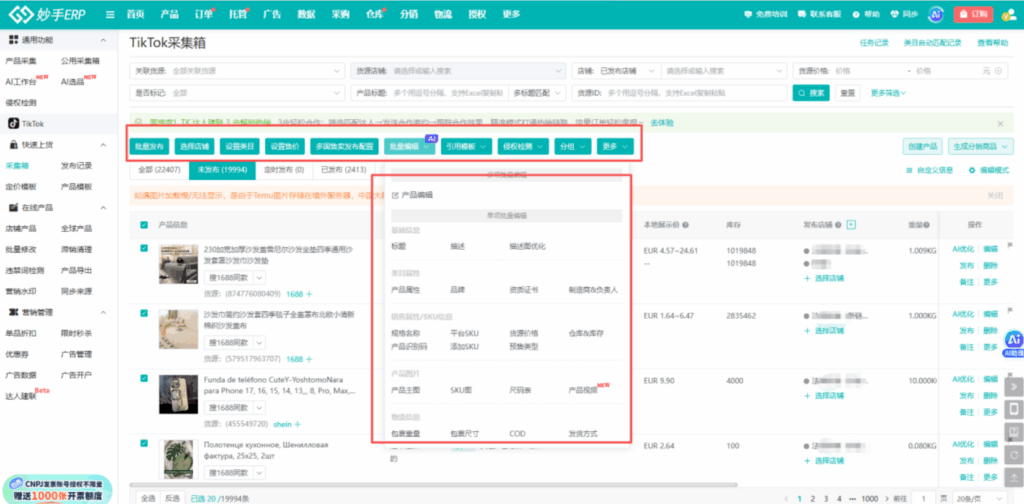The image size is (1024, 504).
Task: Uncheck the 沙发巾简约 row checkbox
Action: point(144,313)
